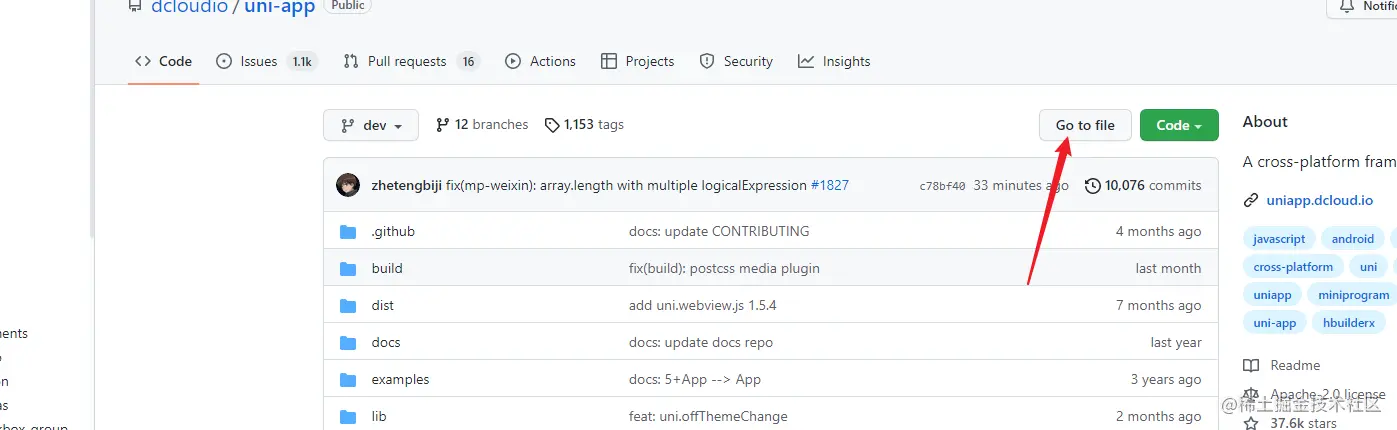The height and width of the screenshot is (430, 1397).
Task: Click the Readme book icon
Action: click(1251, 366)
